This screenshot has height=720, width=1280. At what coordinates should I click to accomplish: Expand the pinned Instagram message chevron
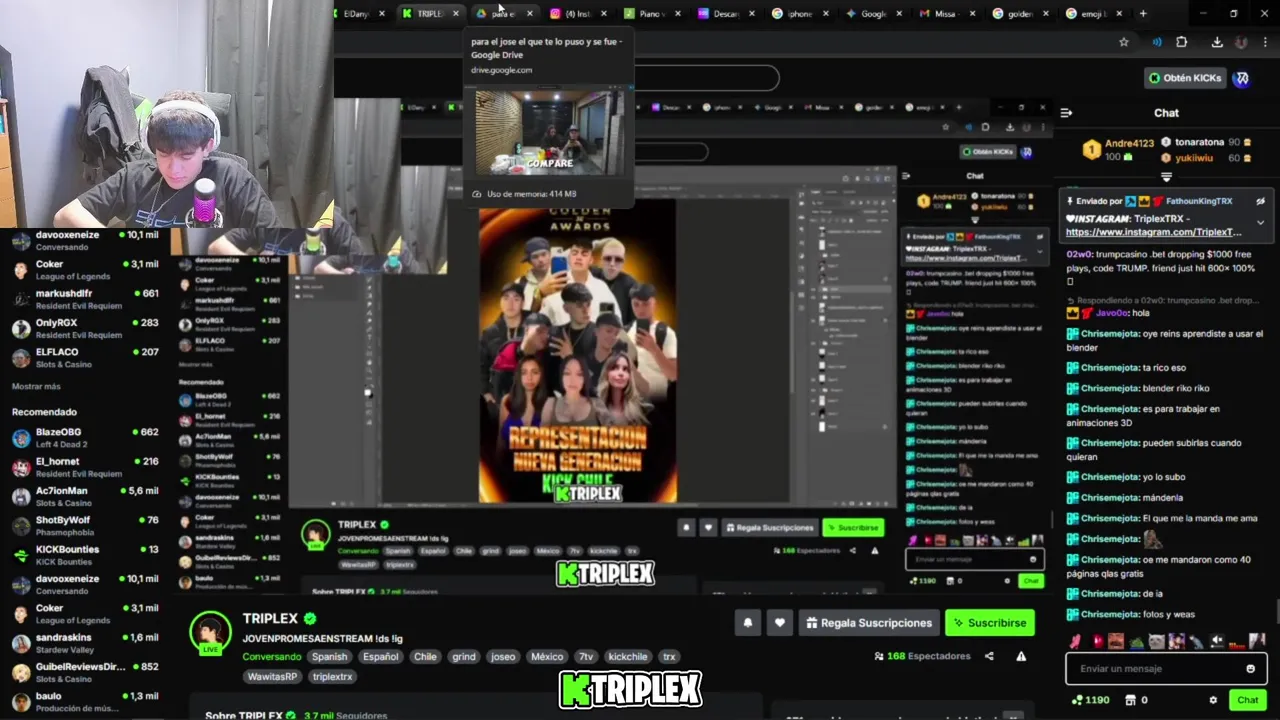(x=1260, y=223)
